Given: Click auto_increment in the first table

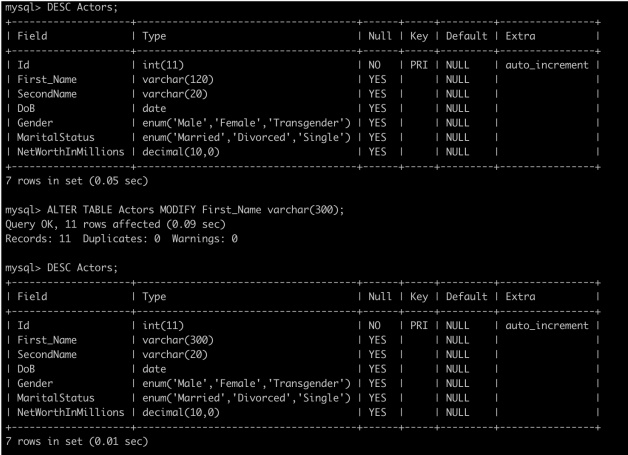Looking at the screenshot, I should (547, 65).
